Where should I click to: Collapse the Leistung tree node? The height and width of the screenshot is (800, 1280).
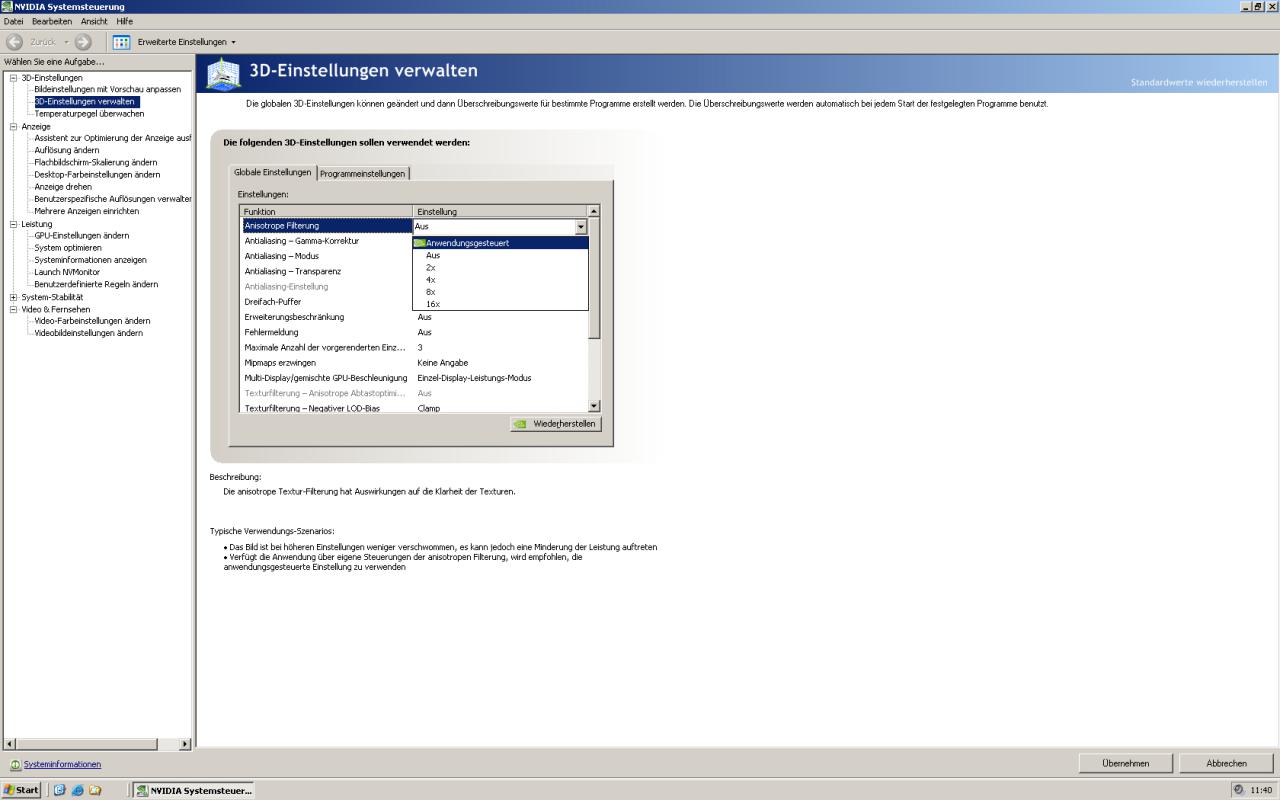click(x=14, y=224)
